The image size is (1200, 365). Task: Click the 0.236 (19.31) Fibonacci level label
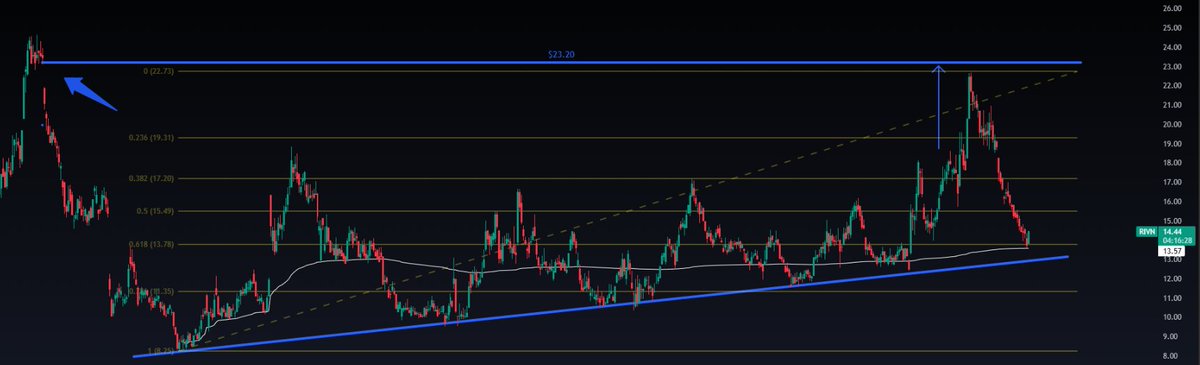point(151,138)
